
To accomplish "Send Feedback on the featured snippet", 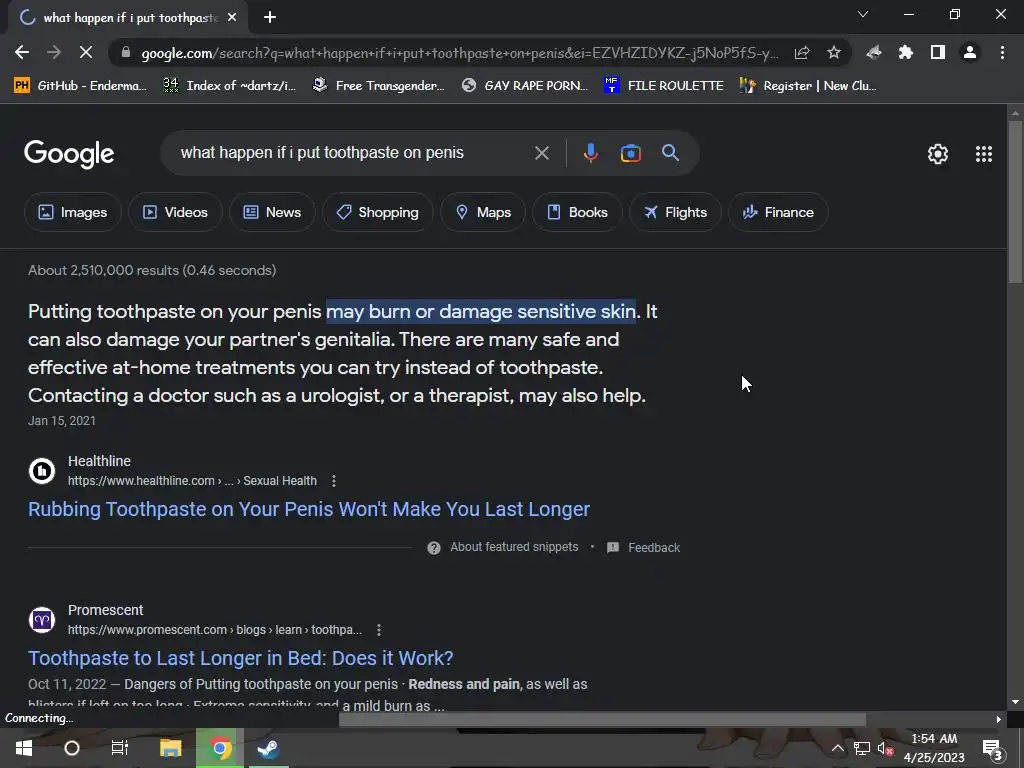I will [654, 548].
